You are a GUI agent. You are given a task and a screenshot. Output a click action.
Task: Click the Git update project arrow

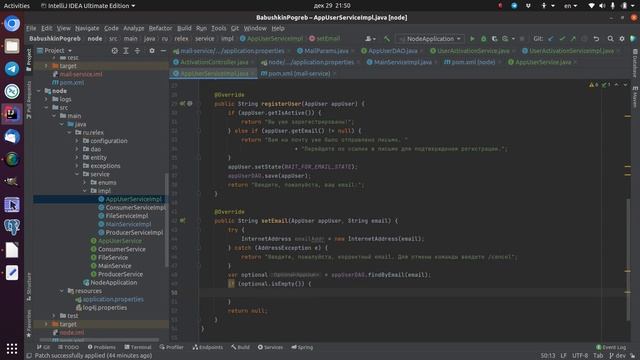pyautogui.click(x=551, y=39)
